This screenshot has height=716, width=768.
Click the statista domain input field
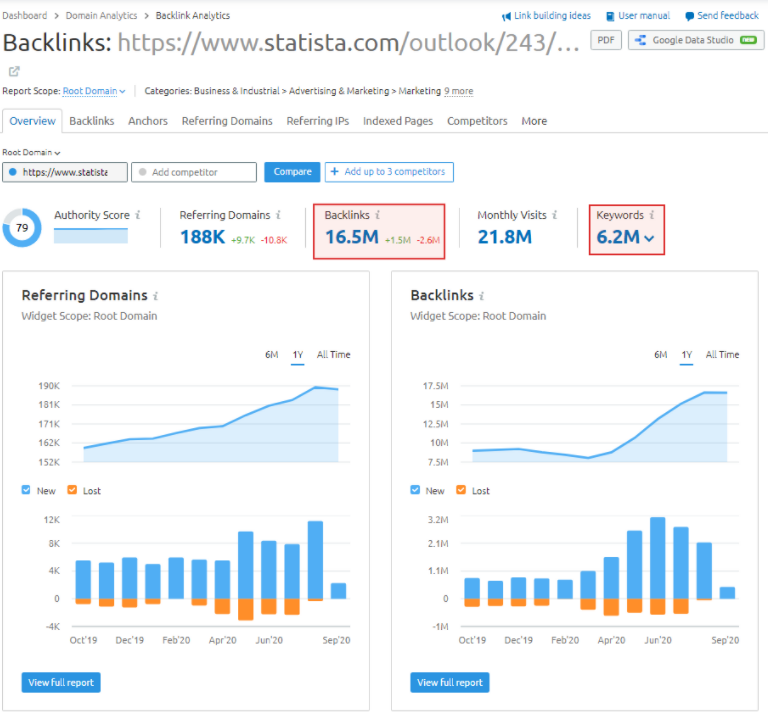pos(65,172)
